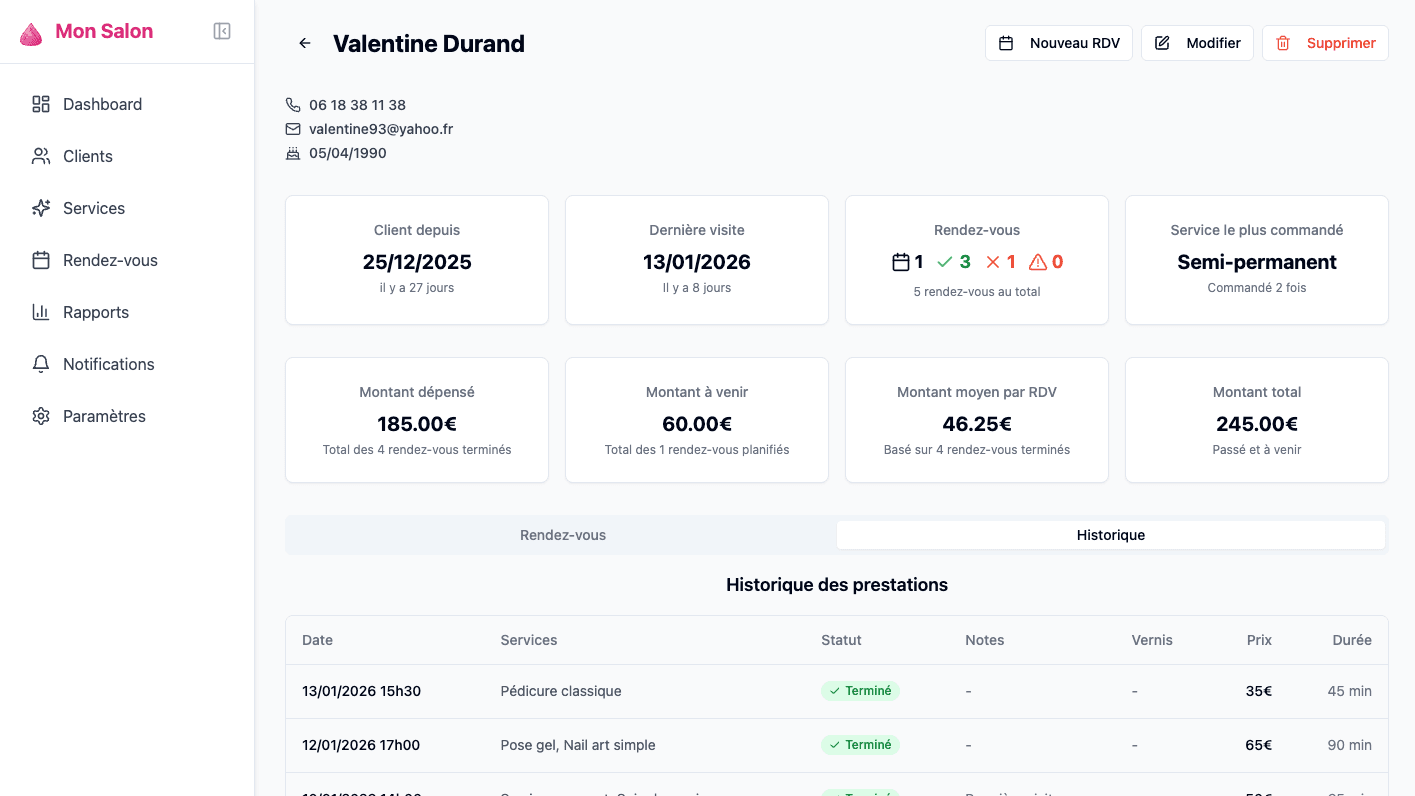Select the Clients people icon in sidebar
This screenshot has height=796, width=1415.
(x=41, y=156)
